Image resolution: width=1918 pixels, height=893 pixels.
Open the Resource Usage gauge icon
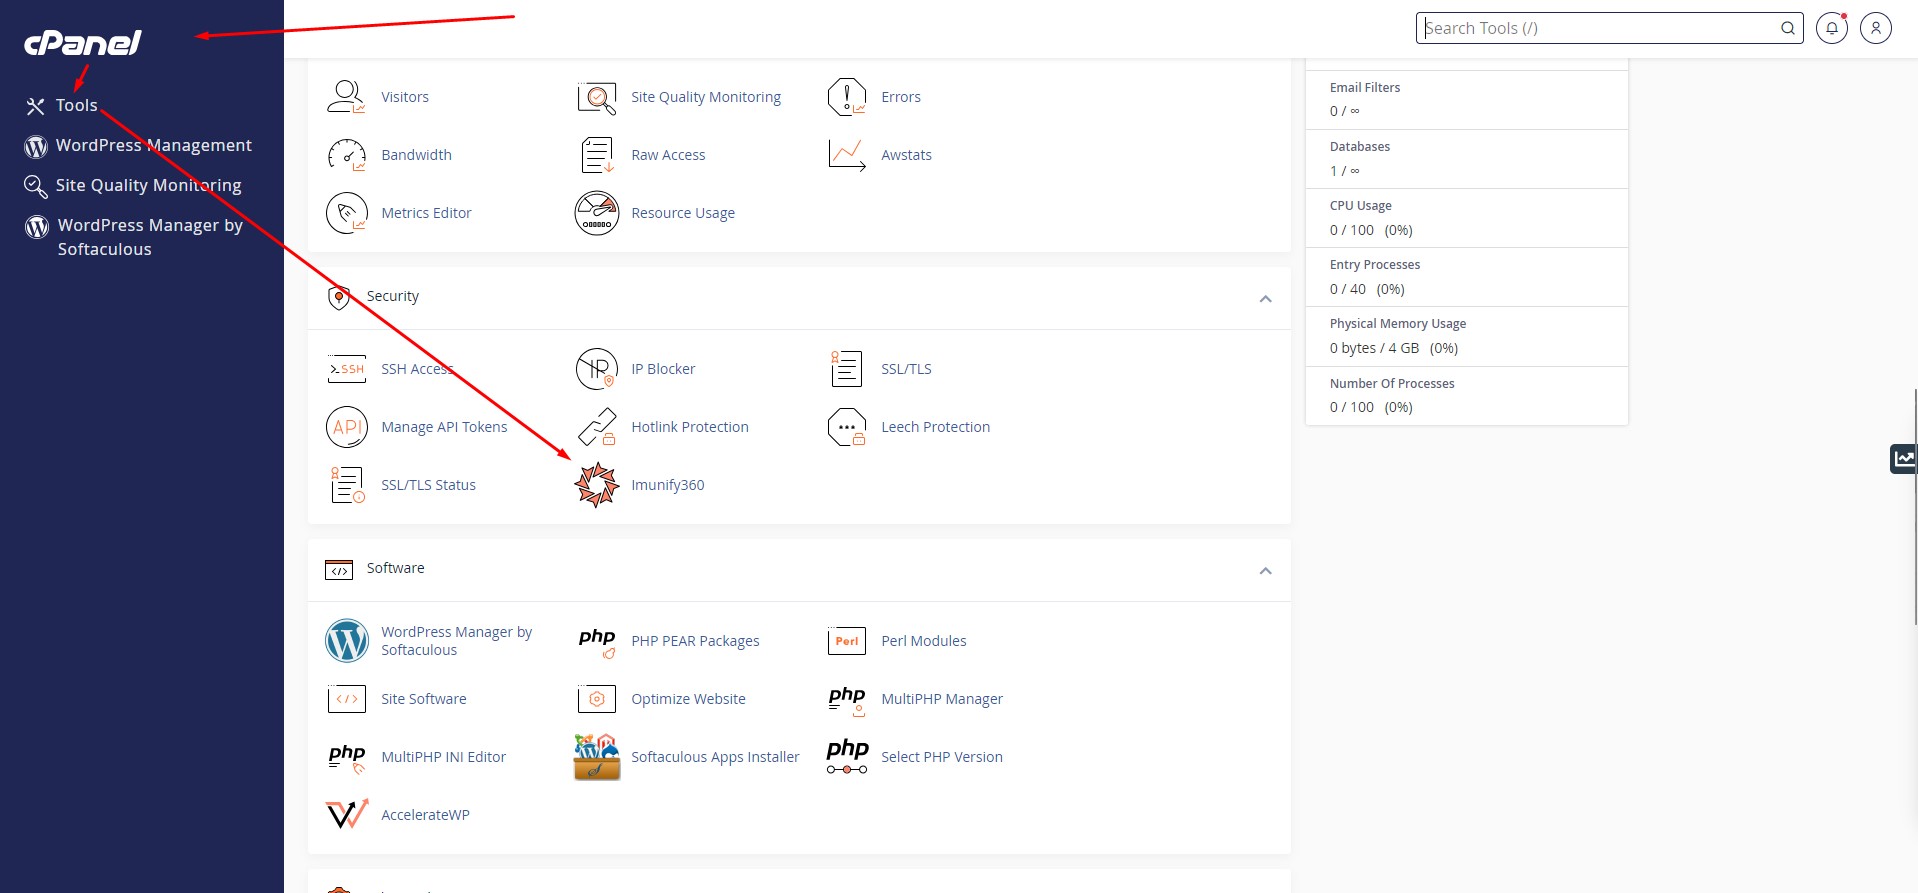pyautogui.click(x=597, y=213)
